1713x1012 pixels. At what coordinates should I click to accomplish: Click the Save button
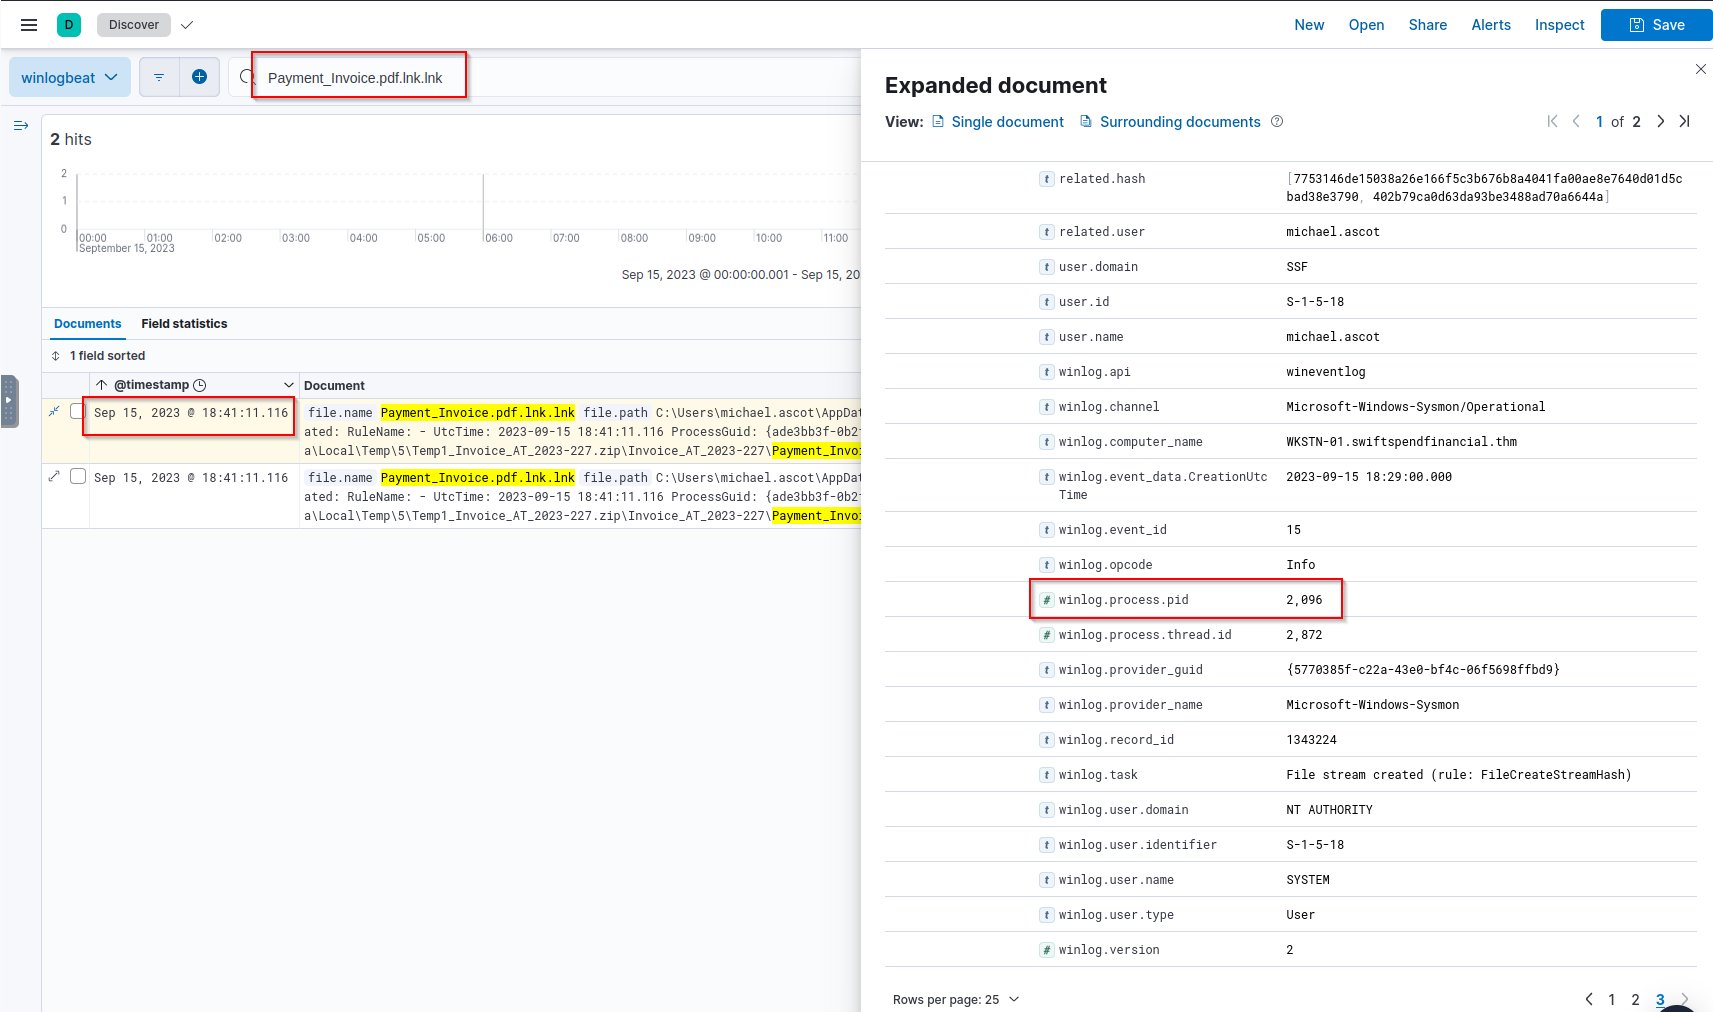point(1656,25)
